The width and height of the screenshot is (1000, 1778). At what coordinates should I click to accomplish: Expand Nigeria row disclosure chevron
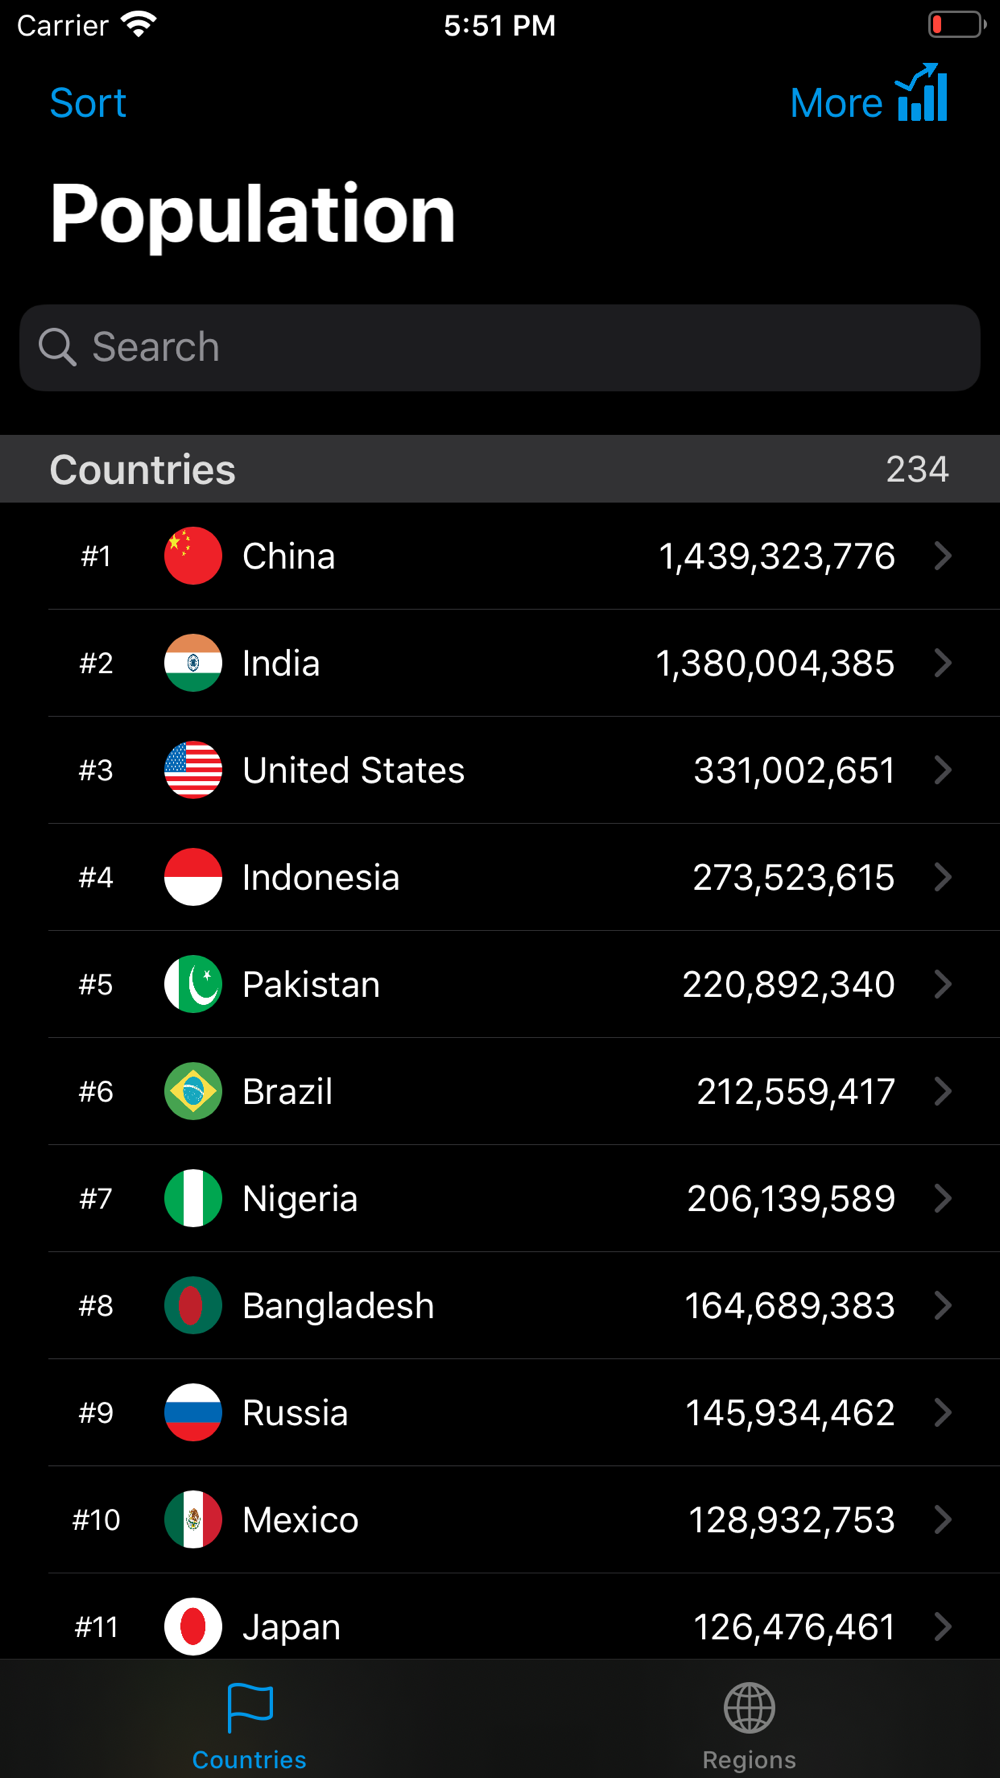(x=943, y=1198)
